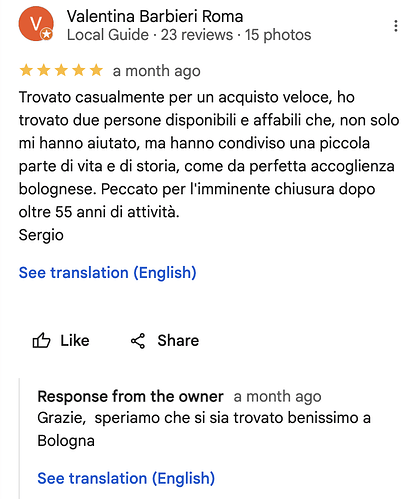Viewport: 420px width, 499px height.
Task: Click the owner response's 'a month ago' timestamp
Action: [x=277, y=397]
